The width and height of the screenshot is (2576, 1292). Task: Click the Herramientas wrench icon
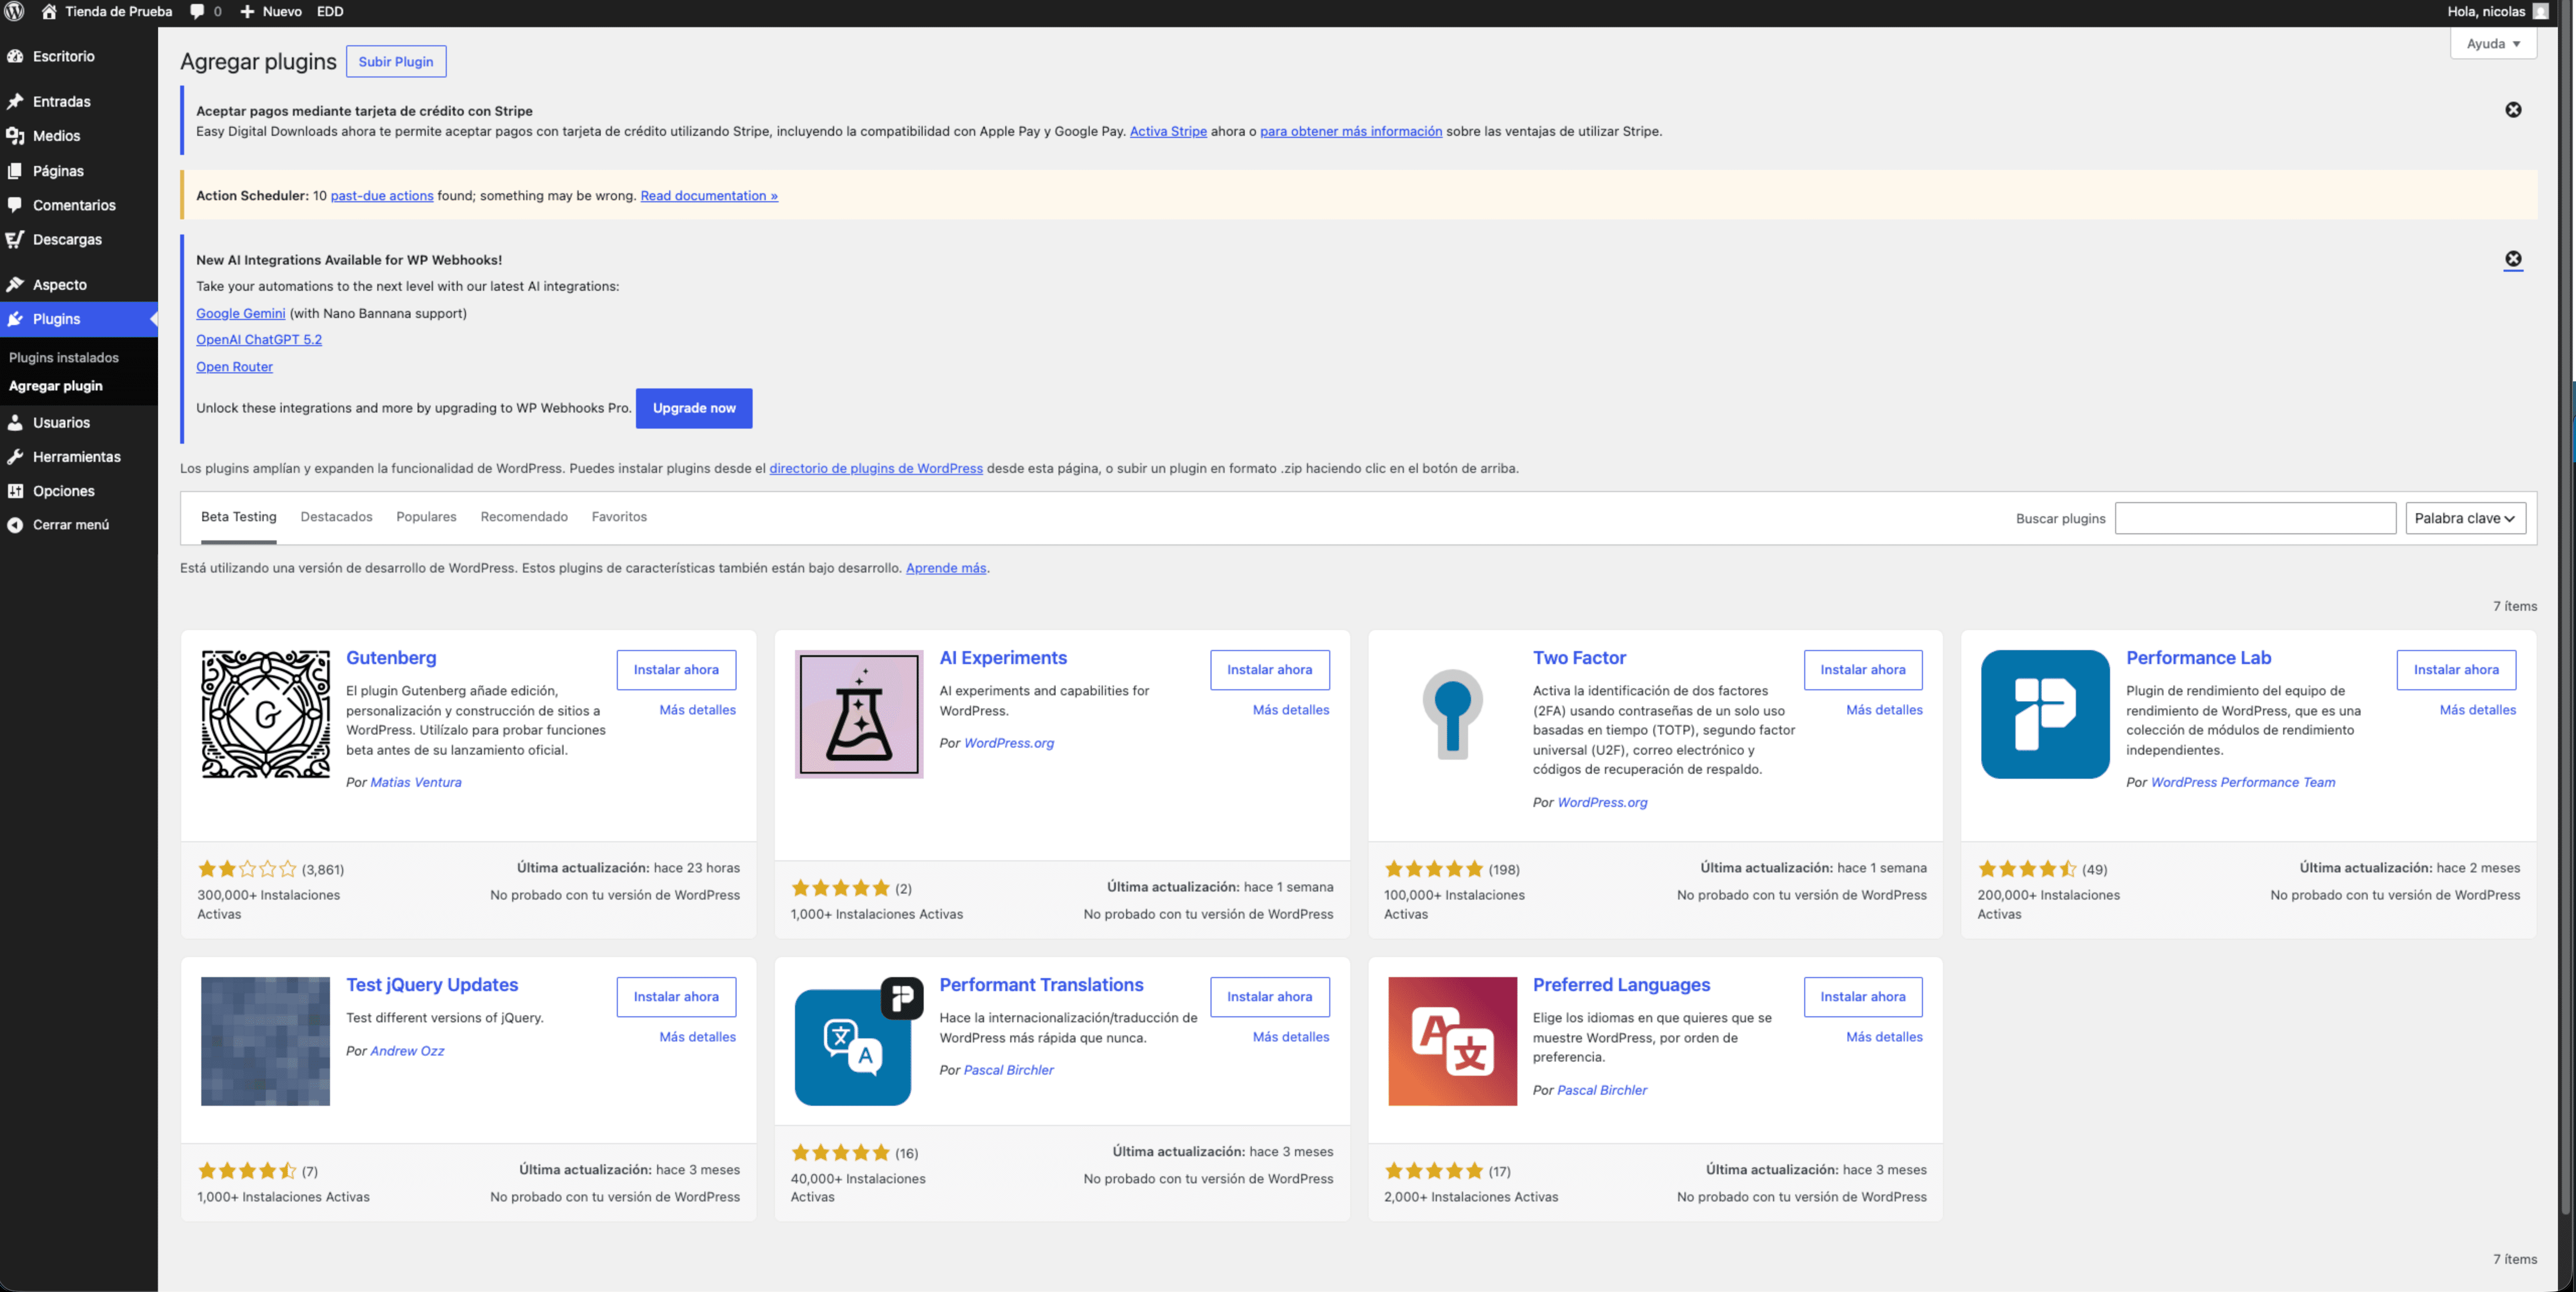point(16,456)
